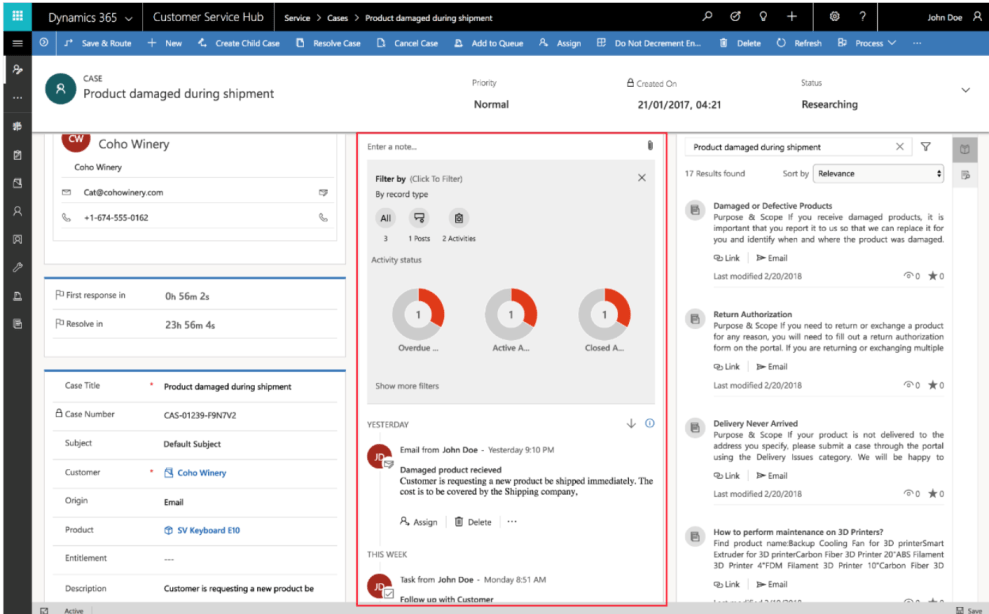
Task: Click Save & Route command
Action: click(x=98, y=43)
